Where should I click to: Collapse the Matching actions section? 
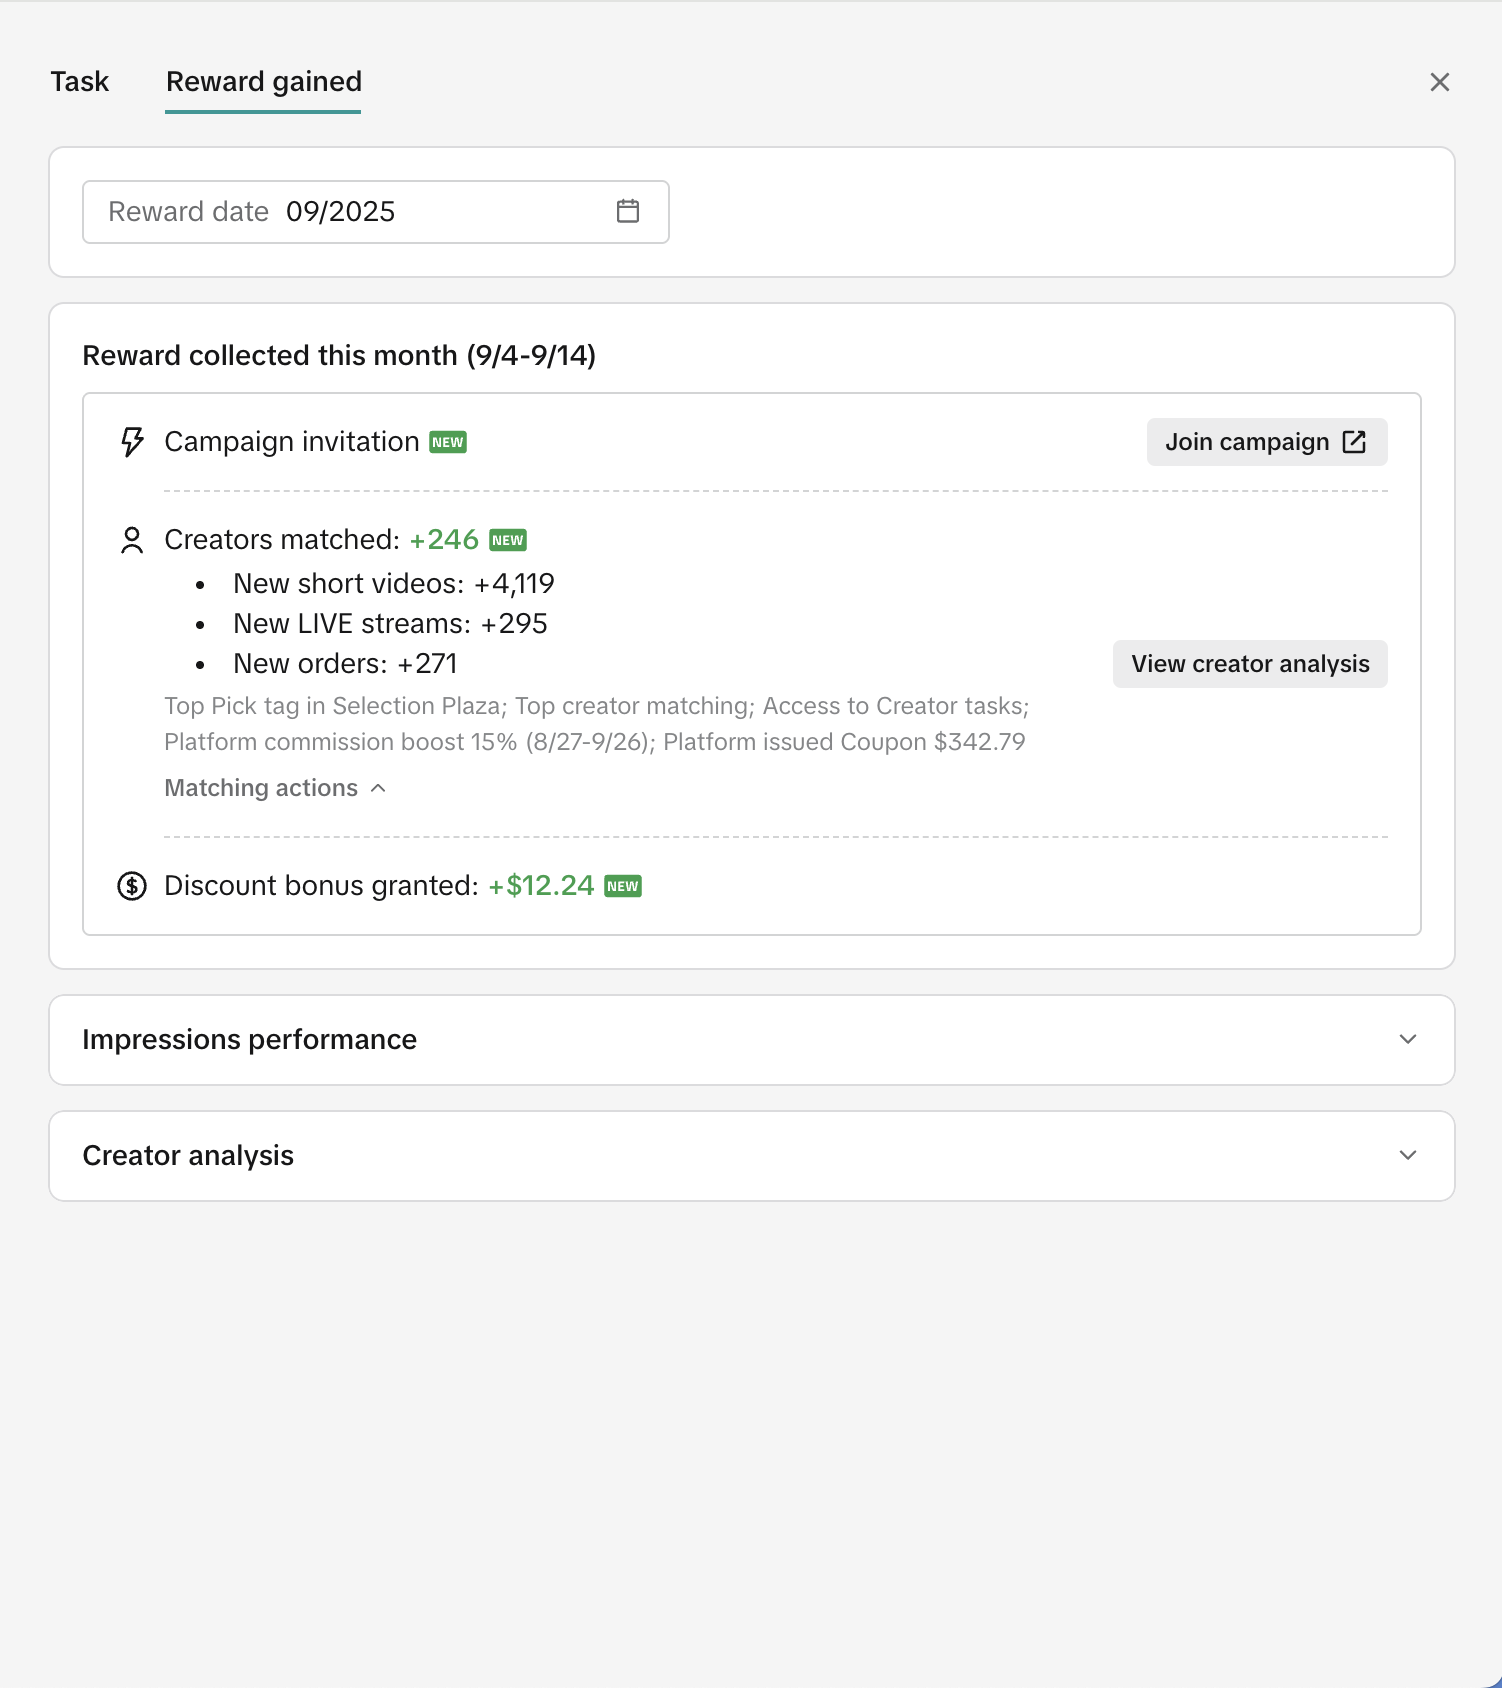tap(275, 788)
